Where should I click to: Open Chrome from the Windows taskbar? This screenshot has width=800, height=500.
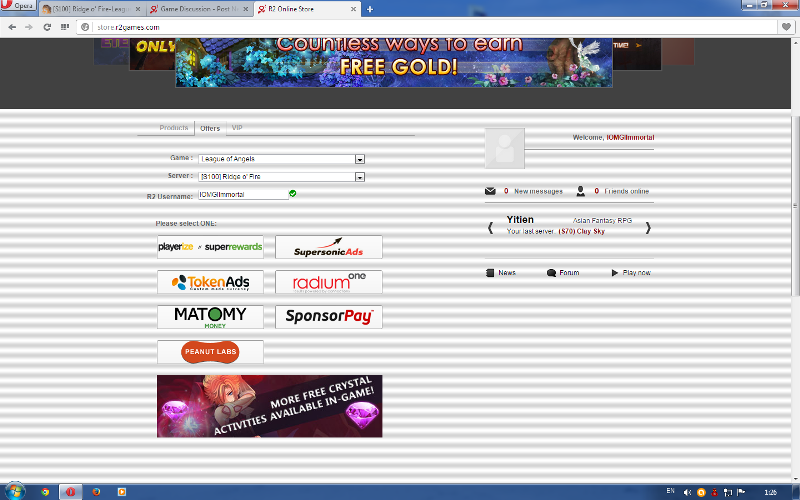point(45,492)
